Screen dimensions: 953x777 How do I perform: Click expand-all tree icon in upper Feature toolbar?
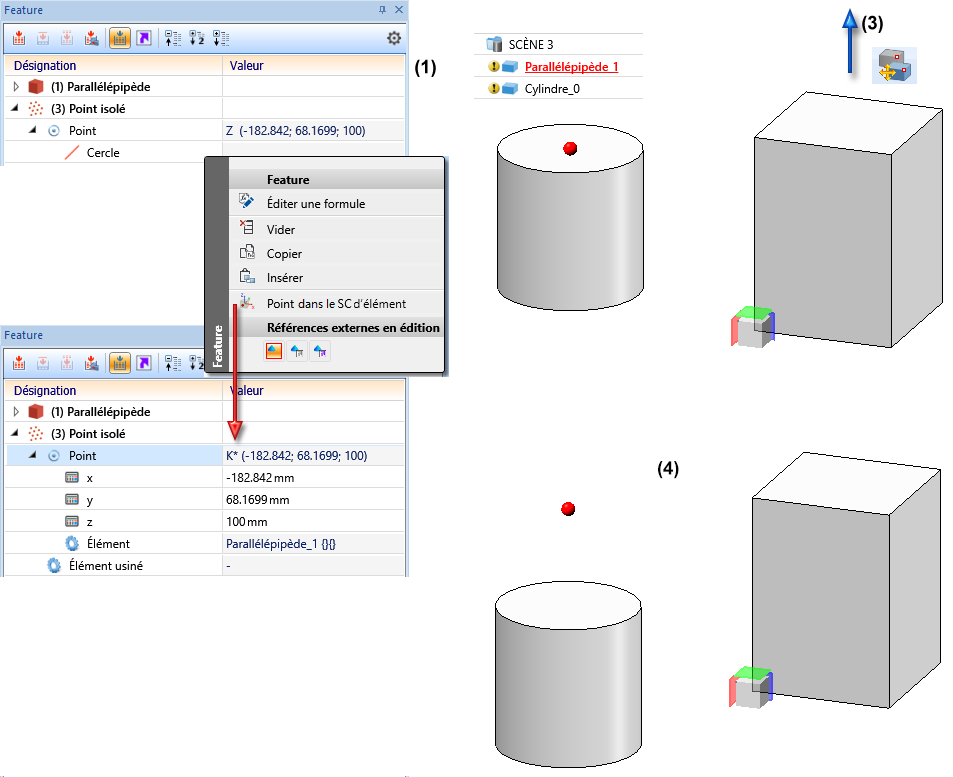click(221, 38)
